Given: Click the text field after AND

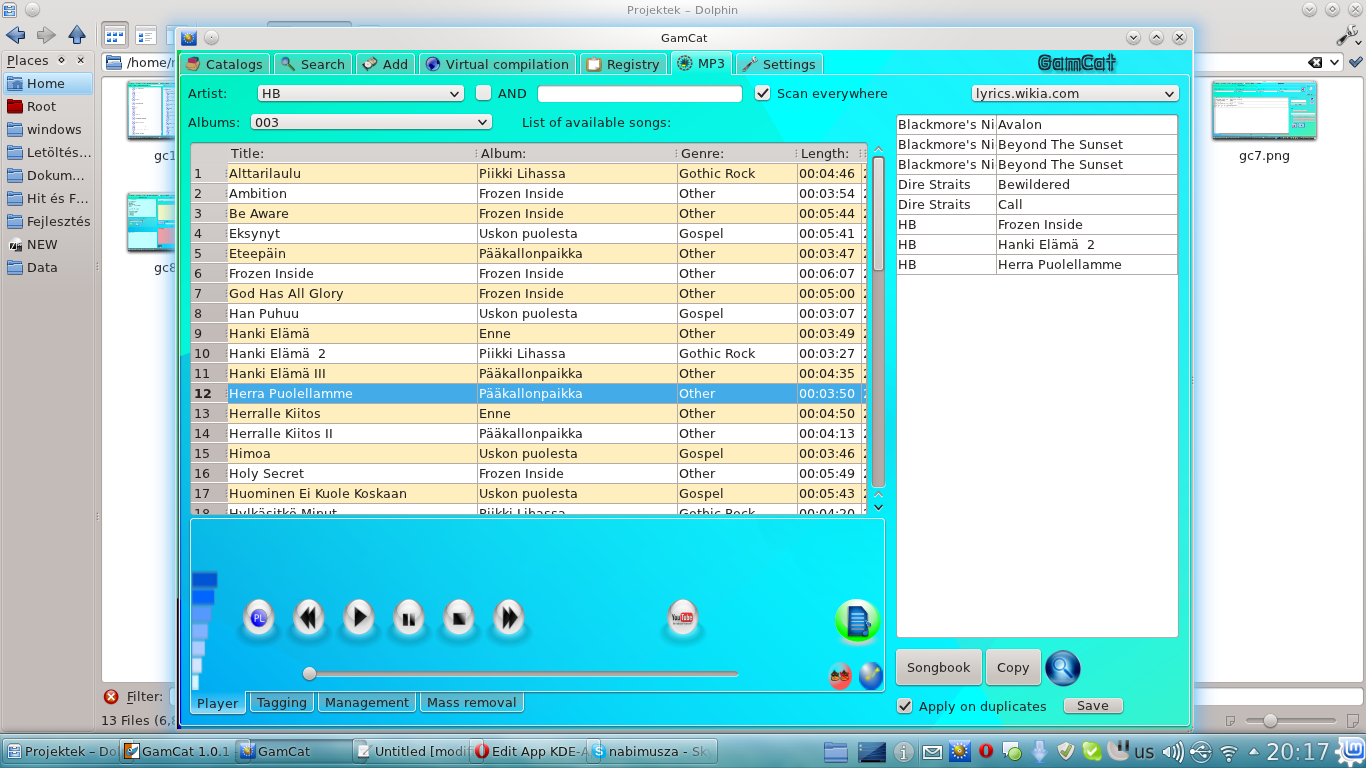Looking at the screenshot, I should [x=640, y=93].
